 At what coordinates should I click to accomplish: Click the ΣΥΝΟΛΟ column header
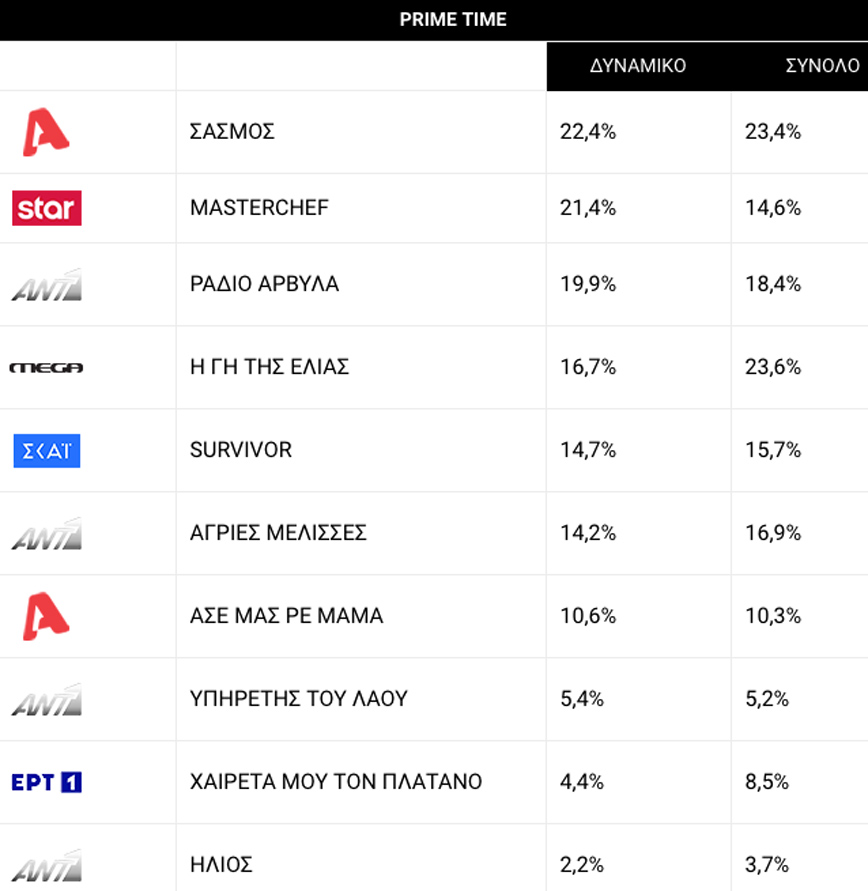821,66
